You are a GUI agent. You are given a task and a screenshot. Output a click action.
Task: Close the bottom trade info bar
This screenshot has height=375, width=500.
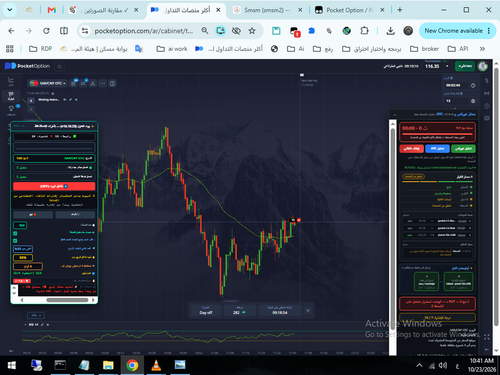(x=308, y=310)
